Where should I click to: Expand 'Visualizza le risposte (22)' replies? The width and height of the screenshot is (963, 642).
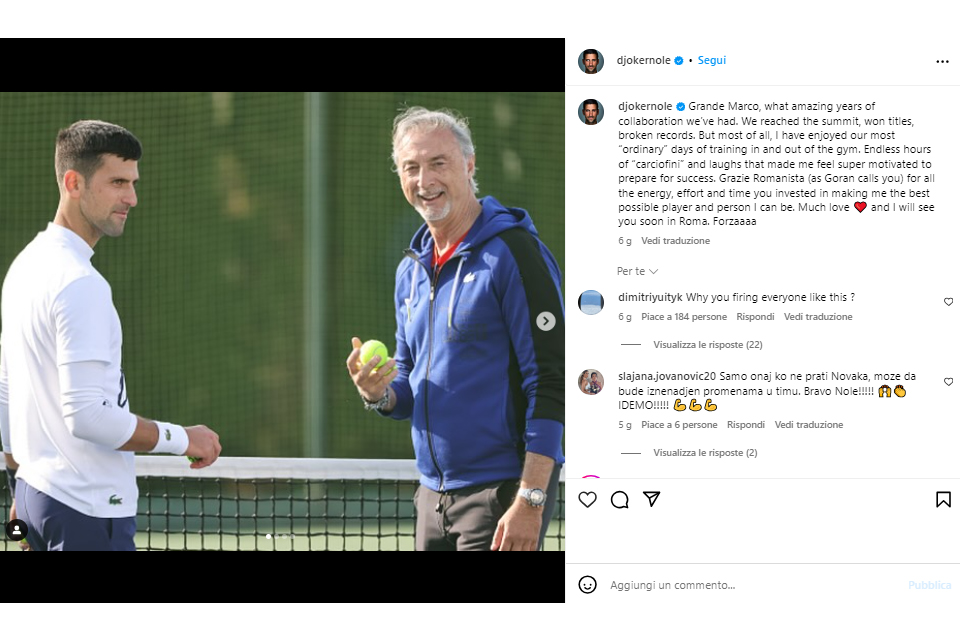(708, 345)
